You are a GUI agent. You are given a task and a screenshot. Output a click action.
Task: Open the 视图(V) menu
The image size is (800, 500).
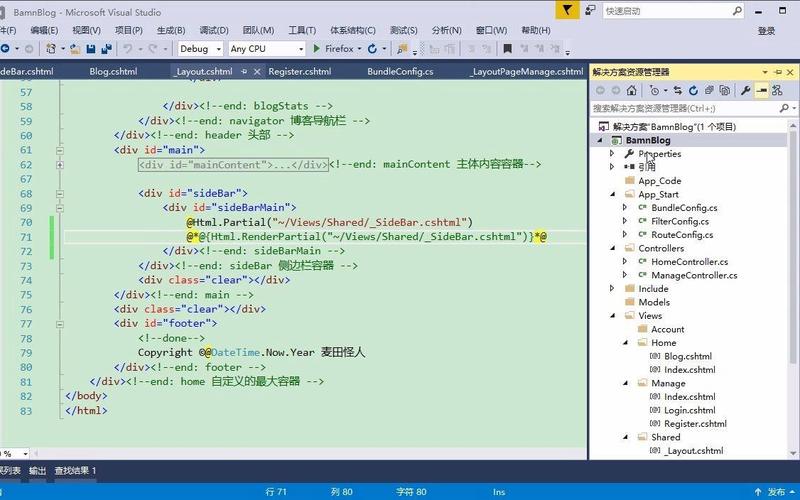tap(86, 31)
